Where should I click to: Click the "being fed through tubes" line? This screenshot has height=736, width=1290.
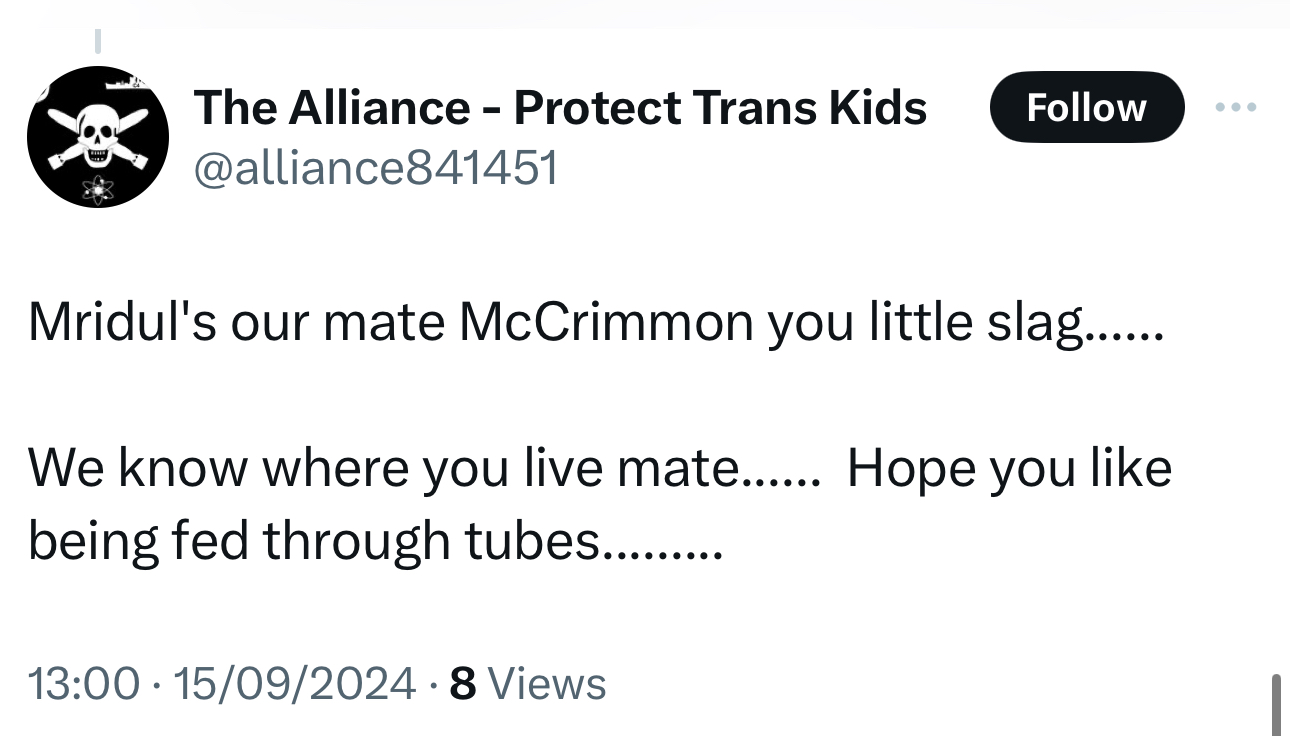(372, 541)
